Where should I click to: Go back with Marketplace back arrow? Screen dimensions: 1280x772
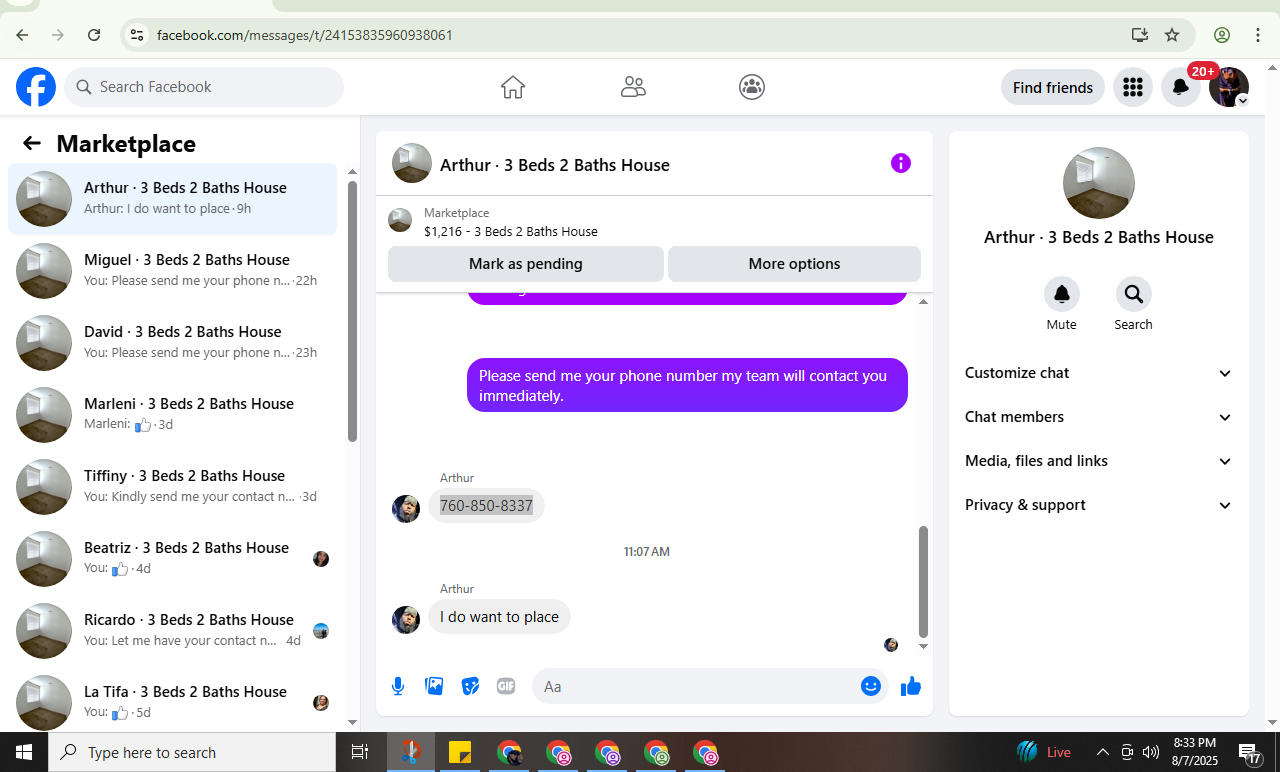click(x=32, y=143)
